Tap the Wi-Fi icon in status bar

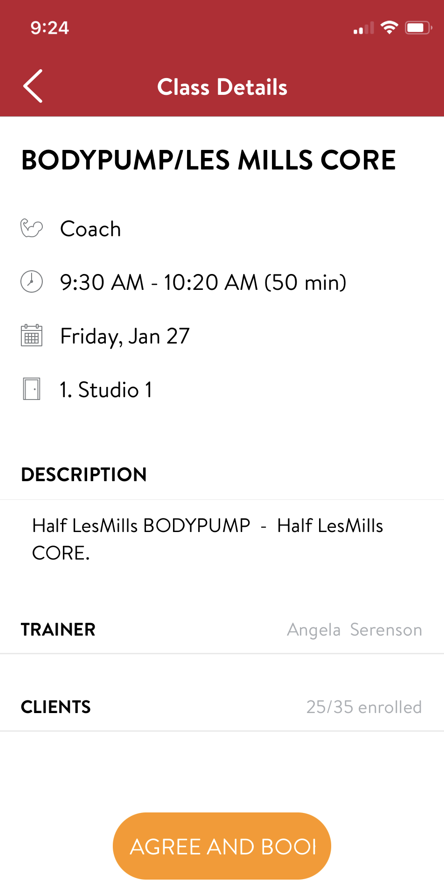(x=389, y=27)
